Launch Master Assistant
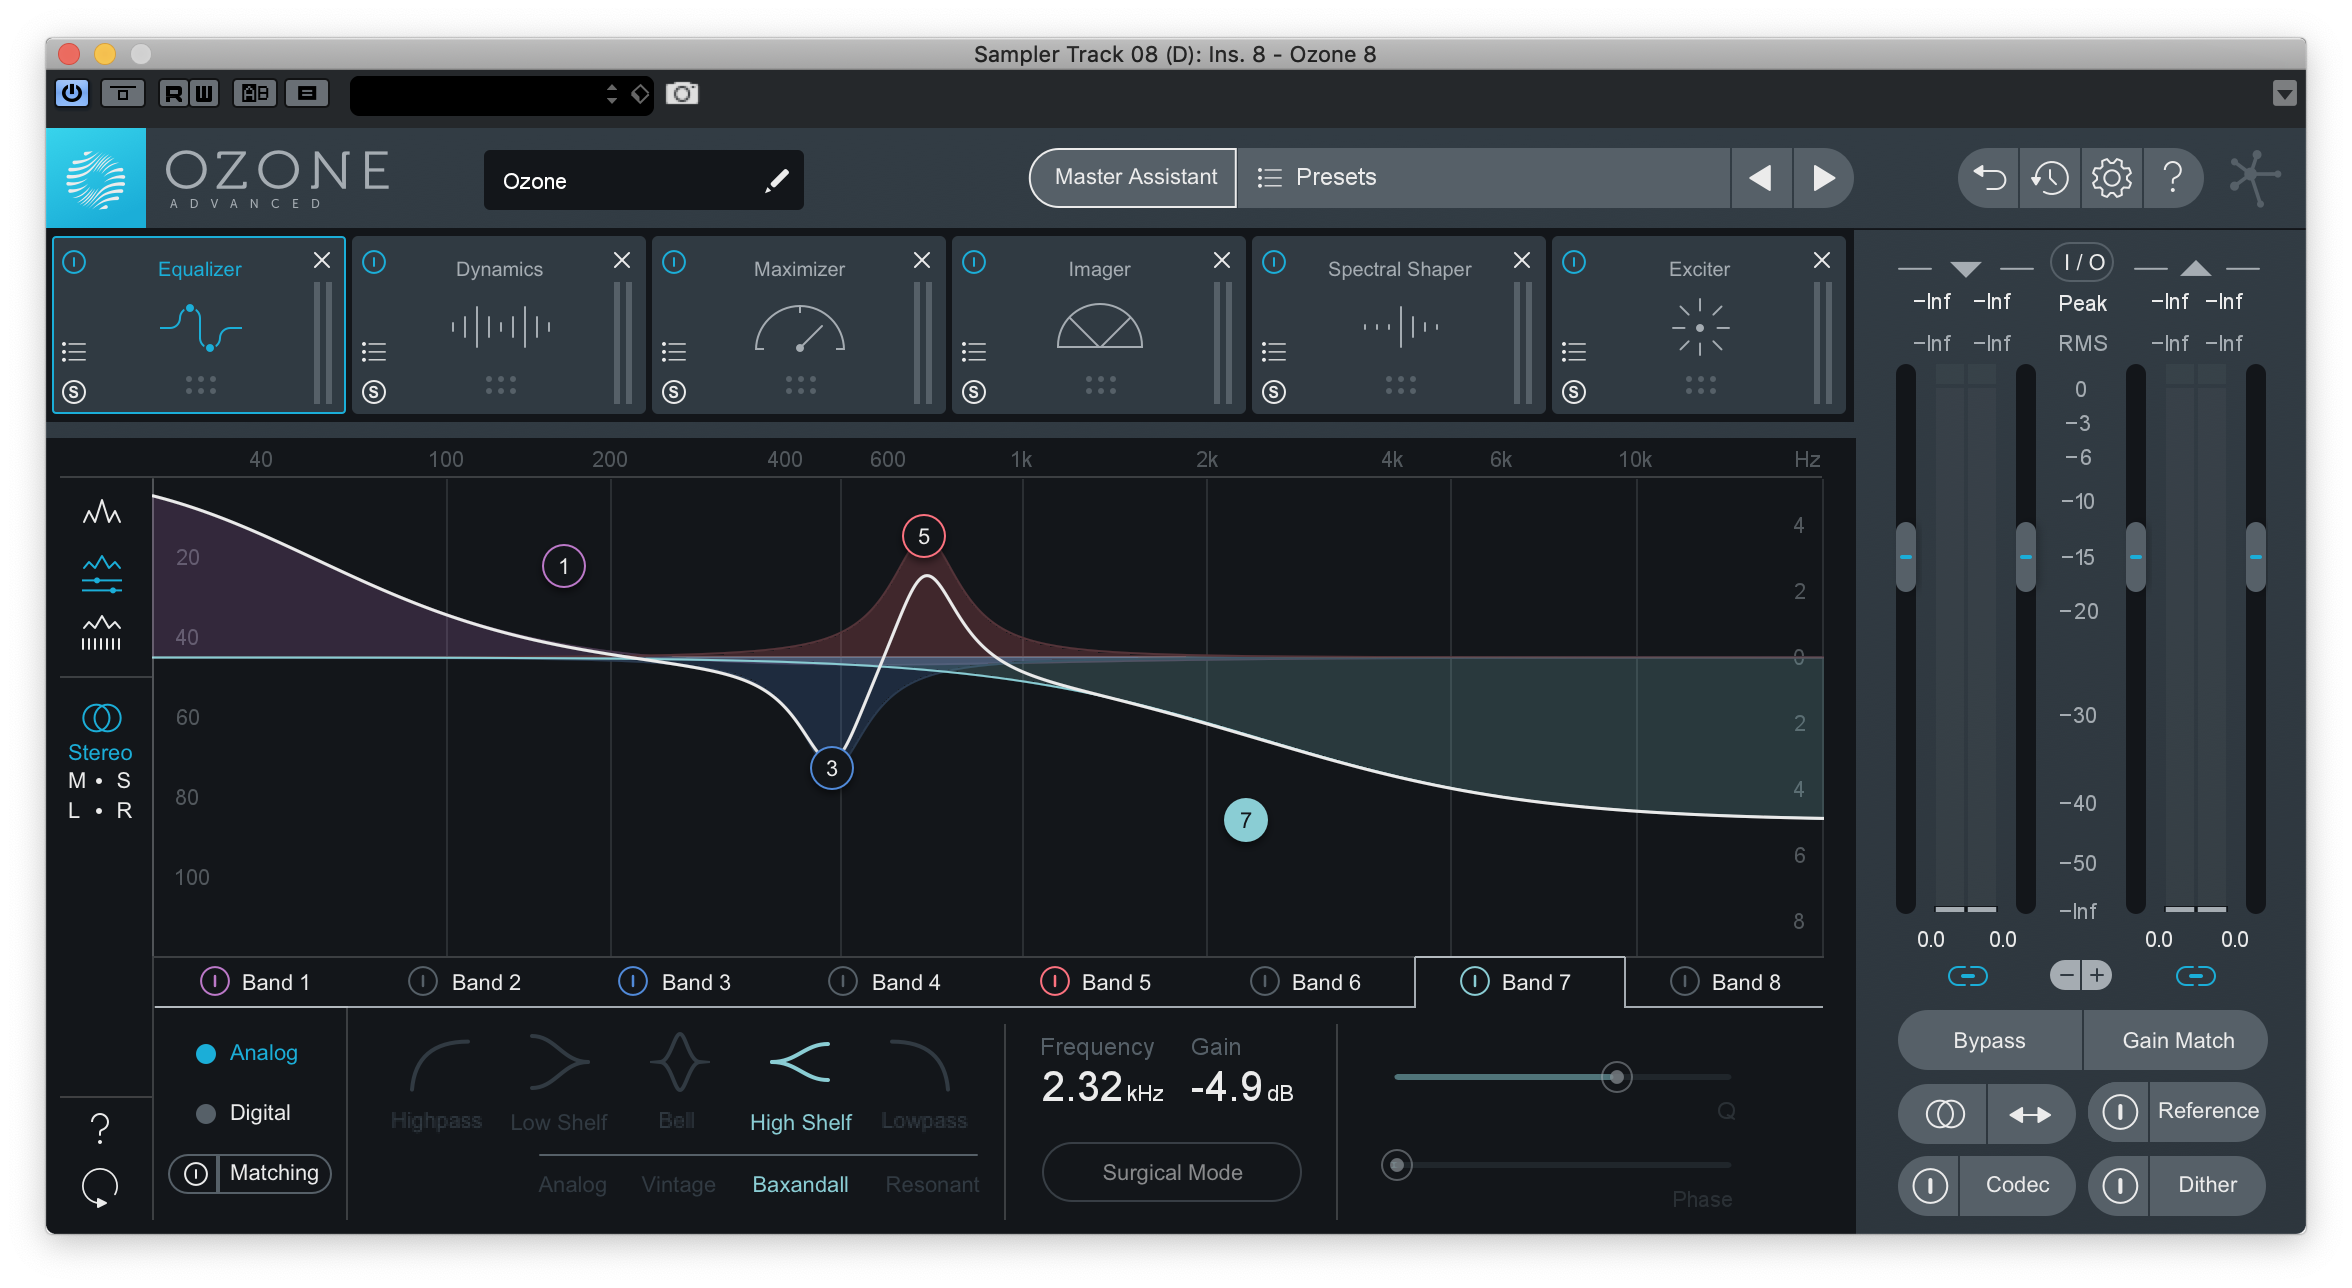The height and width of the screenshot is (1288, 2352). click(x=1134, y=177)
